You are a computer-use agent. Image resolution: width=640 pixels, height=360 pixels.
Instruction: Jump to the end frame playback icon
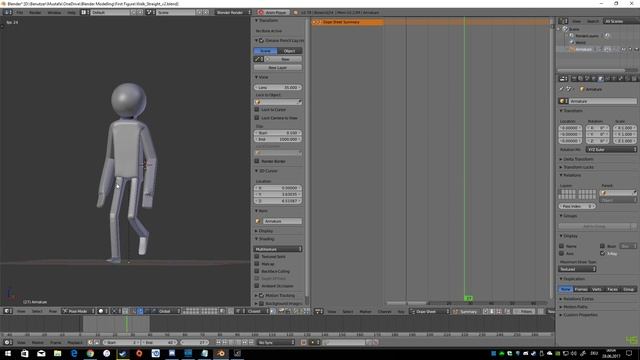coord(251,342)
